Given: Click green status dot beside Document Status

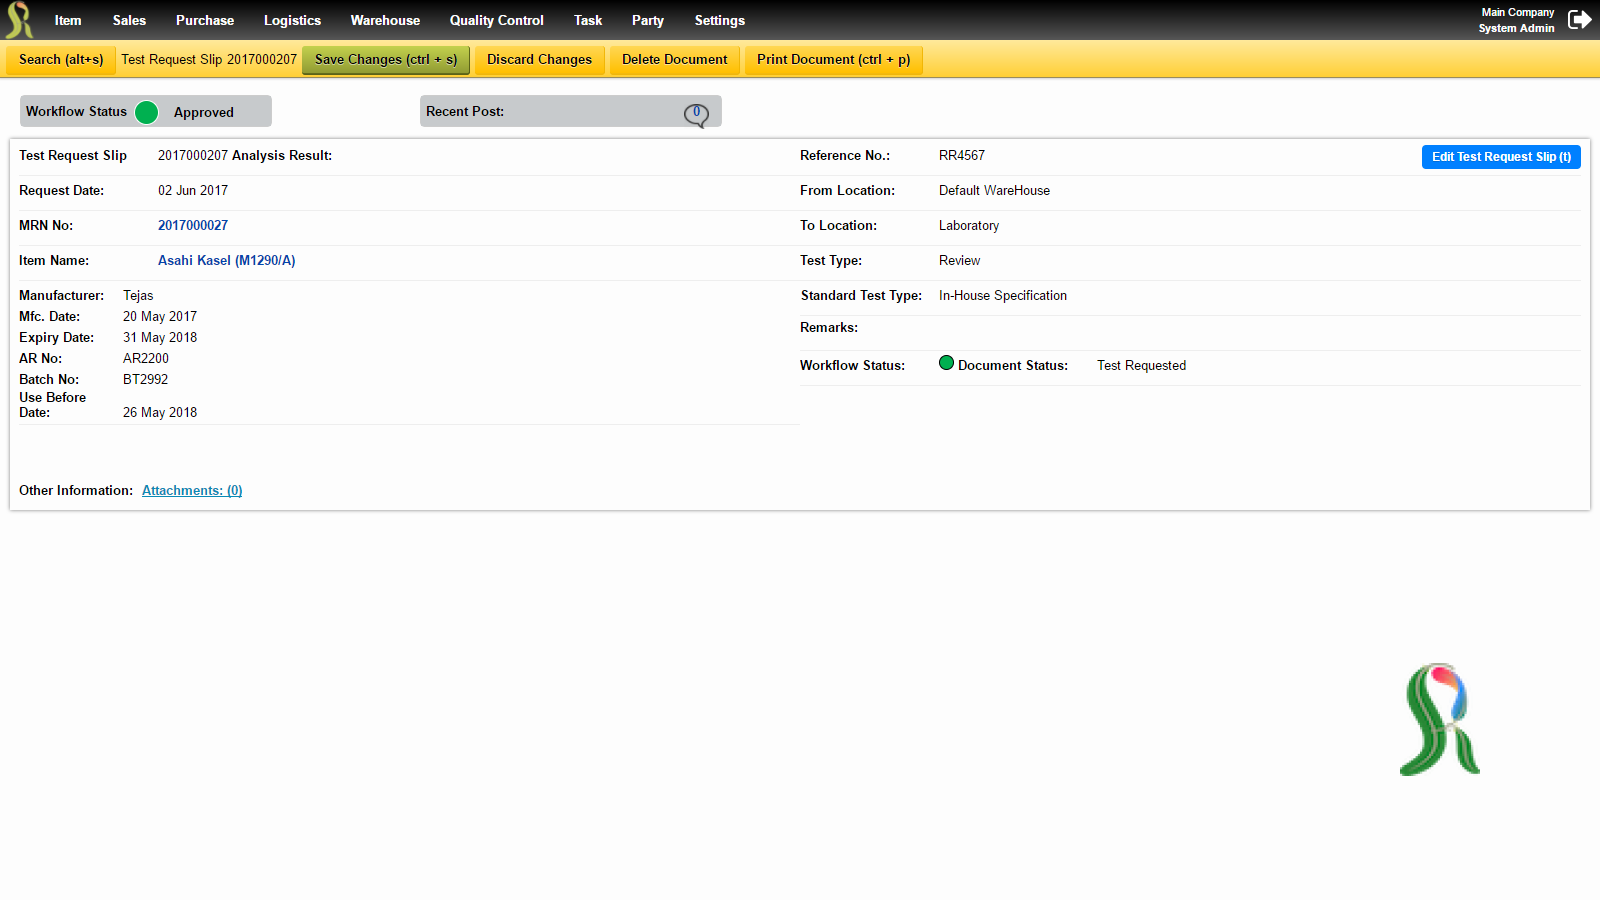Looking at the screenshot, I should (x=946, y=363).
